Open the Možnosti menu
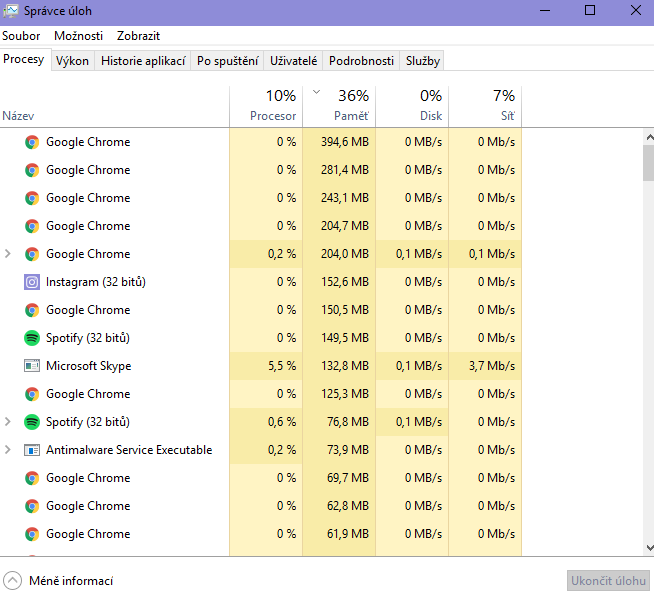Screen dimensions: 654x601 [x=78, y=35]
